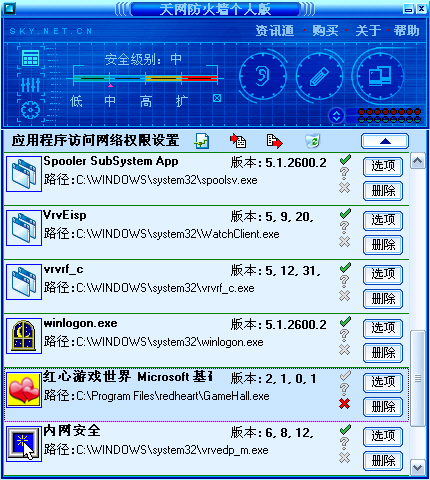Click the export rules icon
The image size is (430, 480).
click(x=275, y=141)
